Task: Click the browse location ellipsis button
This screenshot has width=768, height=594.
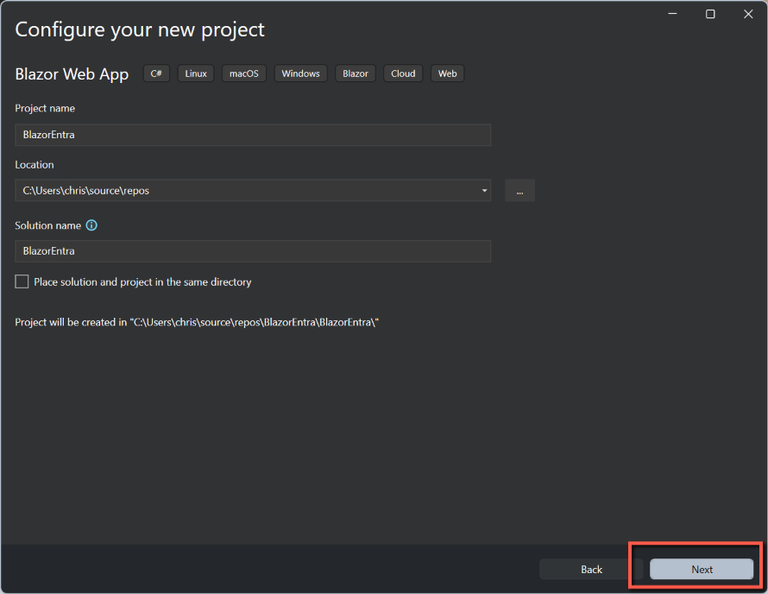Action: pyautogui.click(x=519, y=190)
